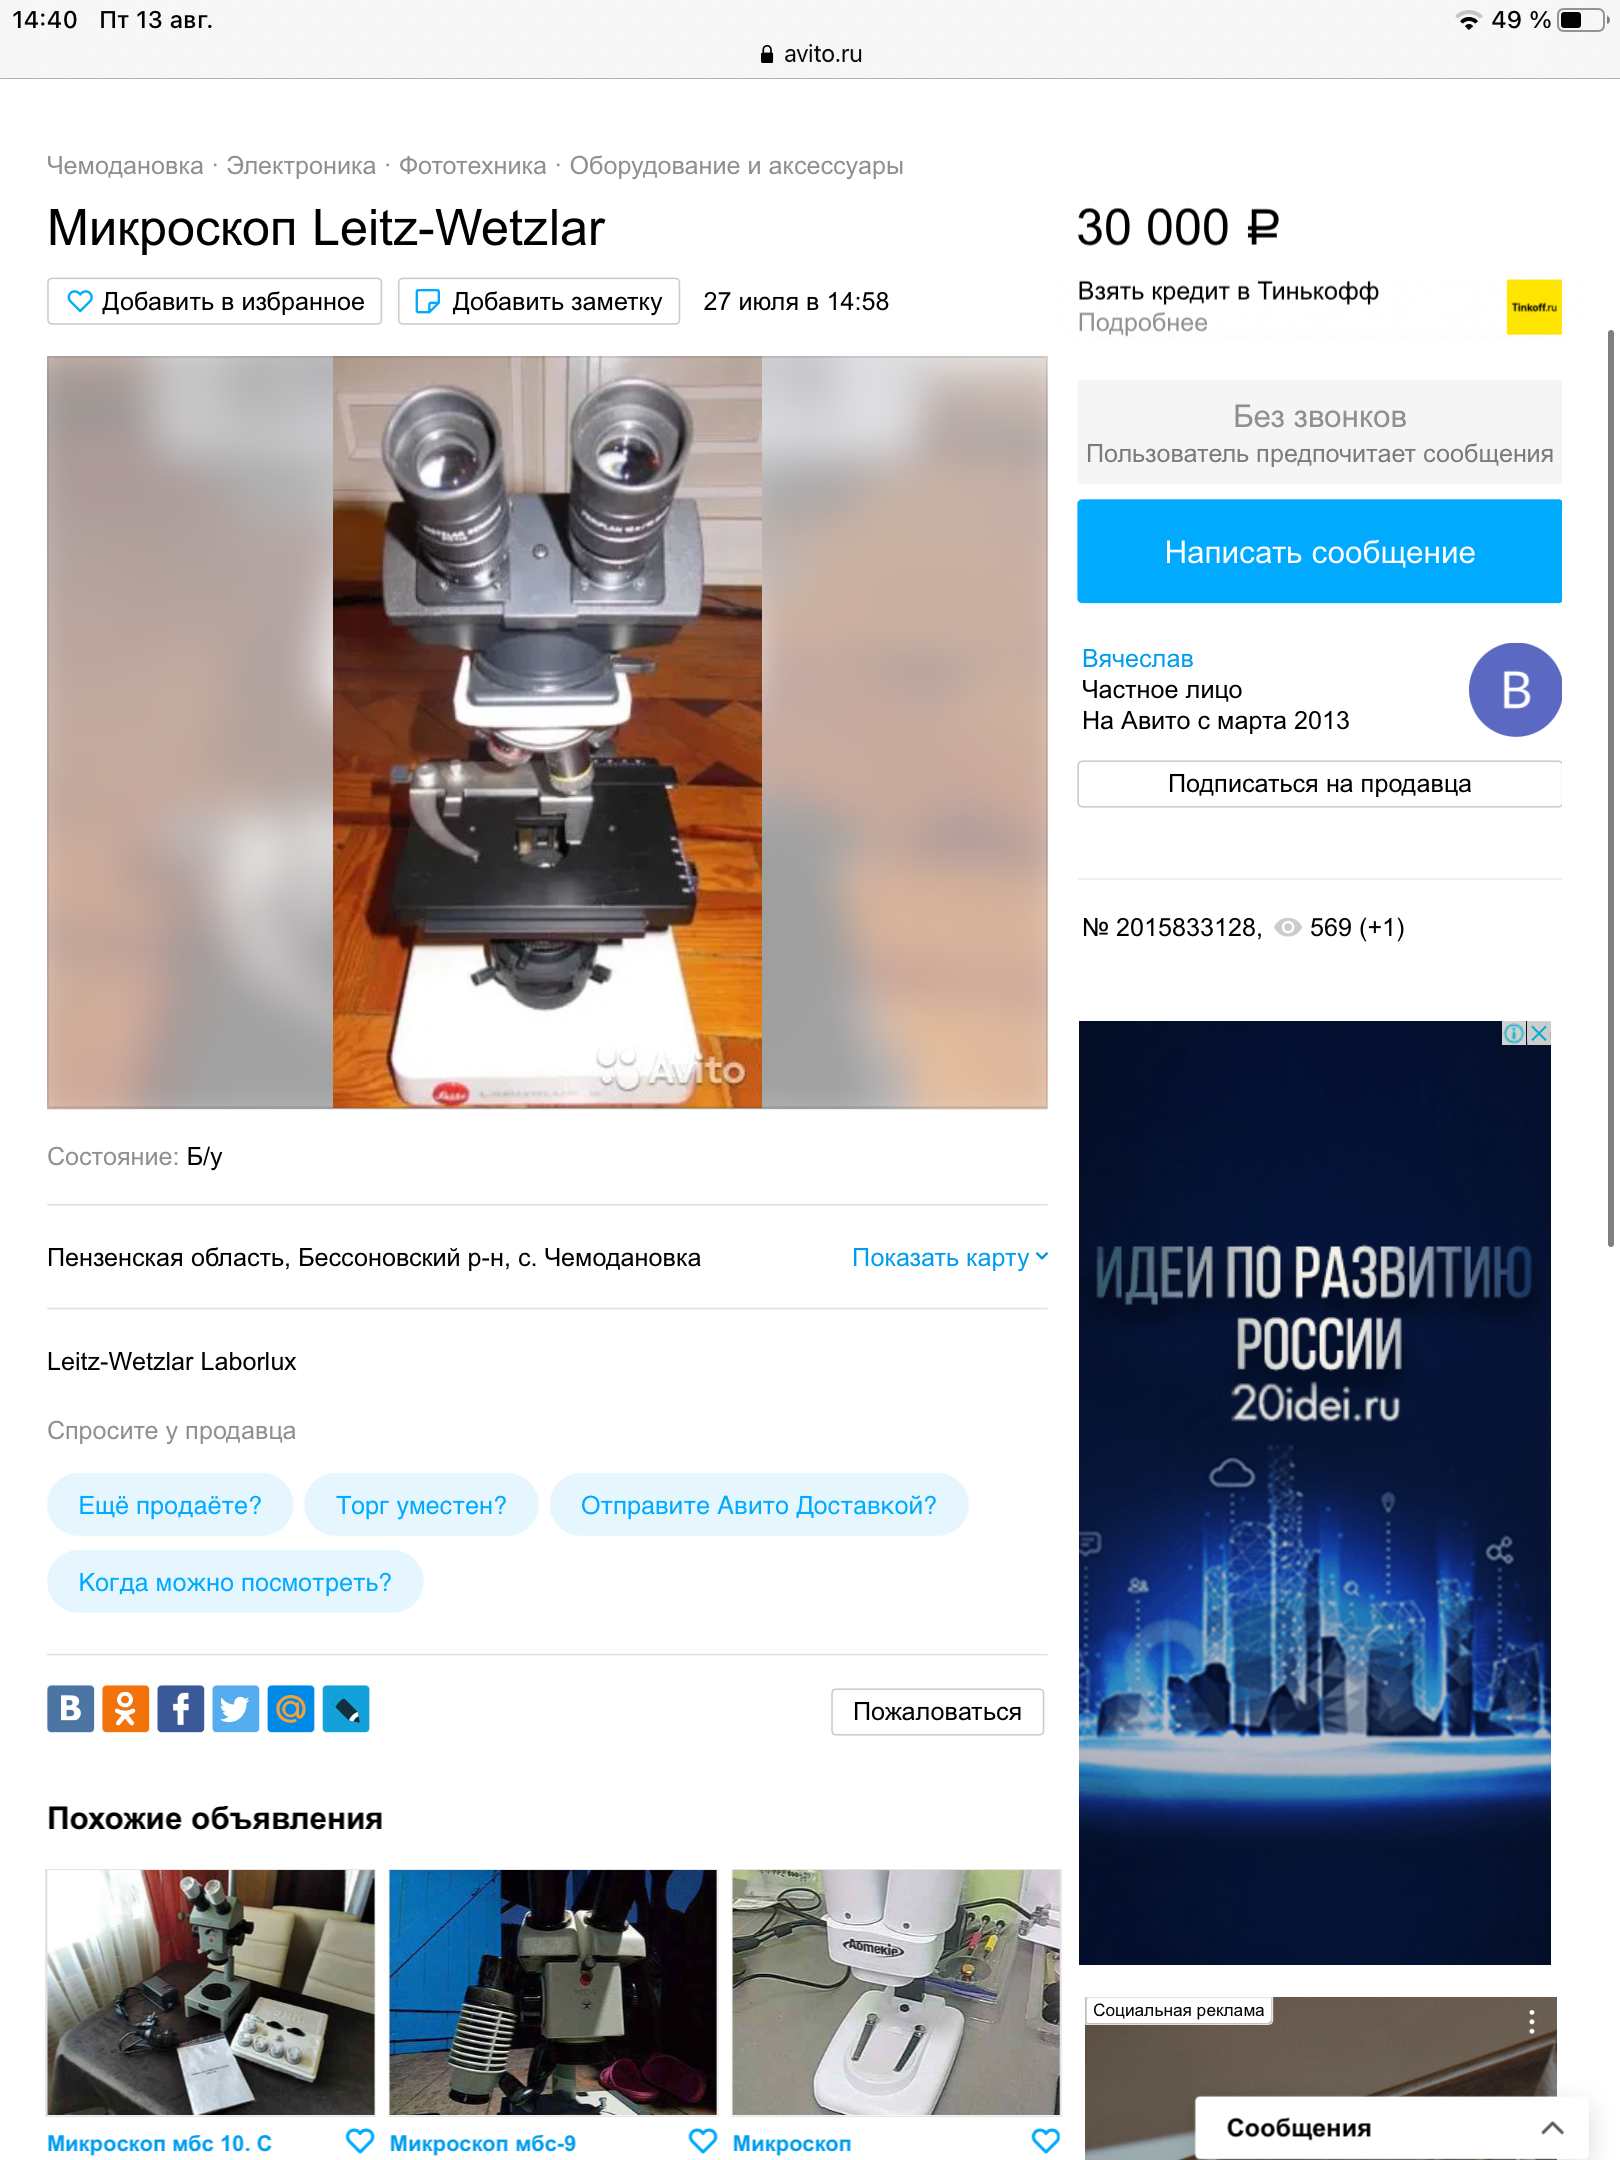This screenshot has width=1620, height=2160.
Task: Favorite the third similar Микроскоп listing heart
Action: [x=1045, y=2141]
